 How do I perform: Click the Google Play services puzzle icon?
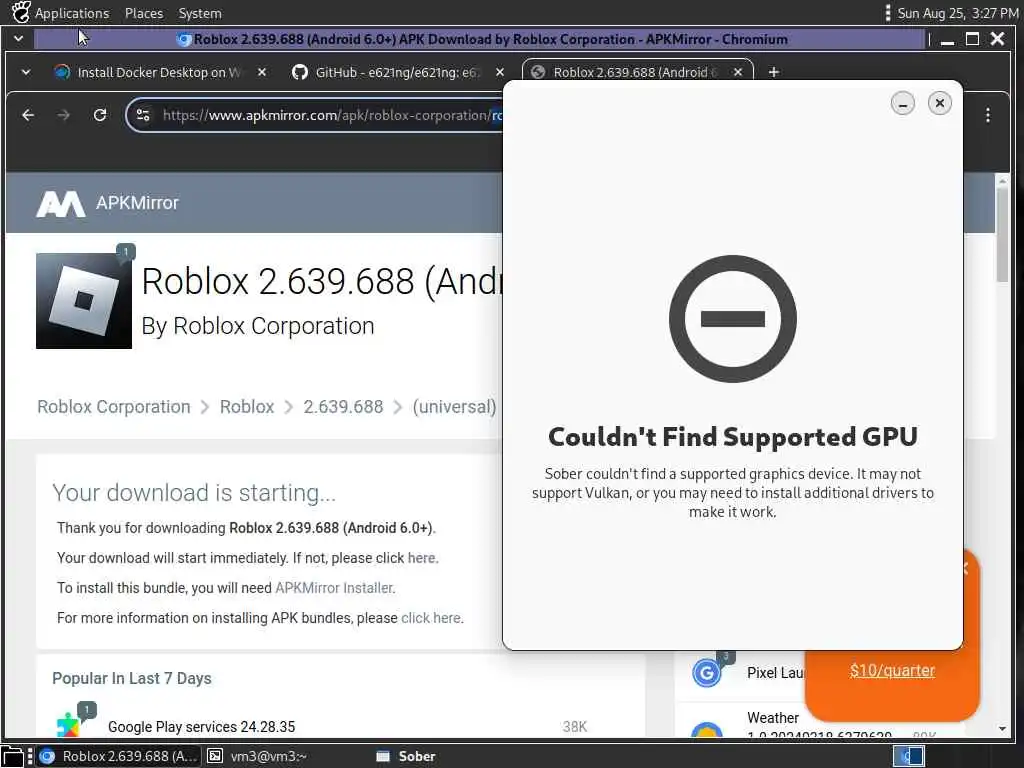[x=69, y=724]
